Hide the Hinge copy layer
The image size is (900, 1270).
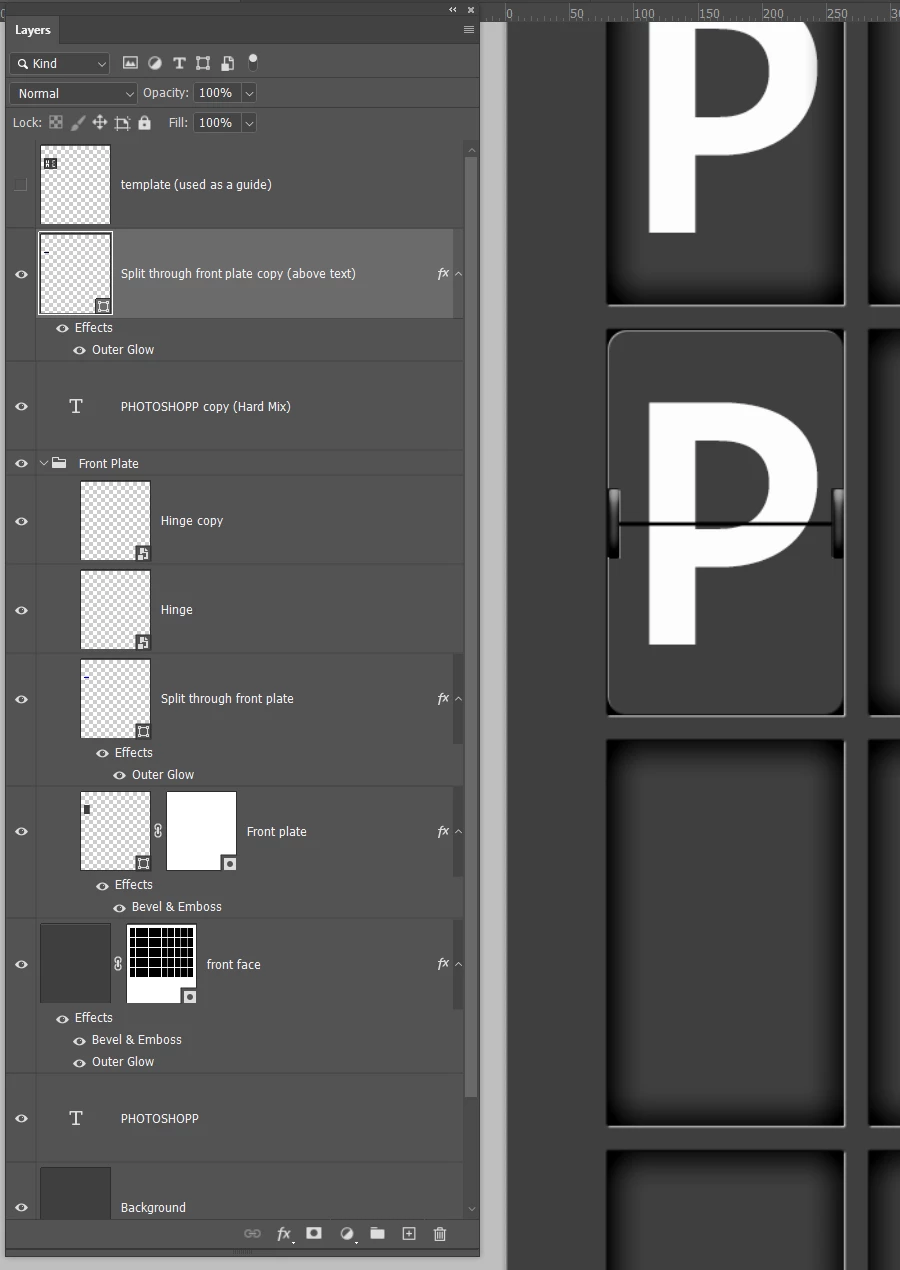(21, 521)
